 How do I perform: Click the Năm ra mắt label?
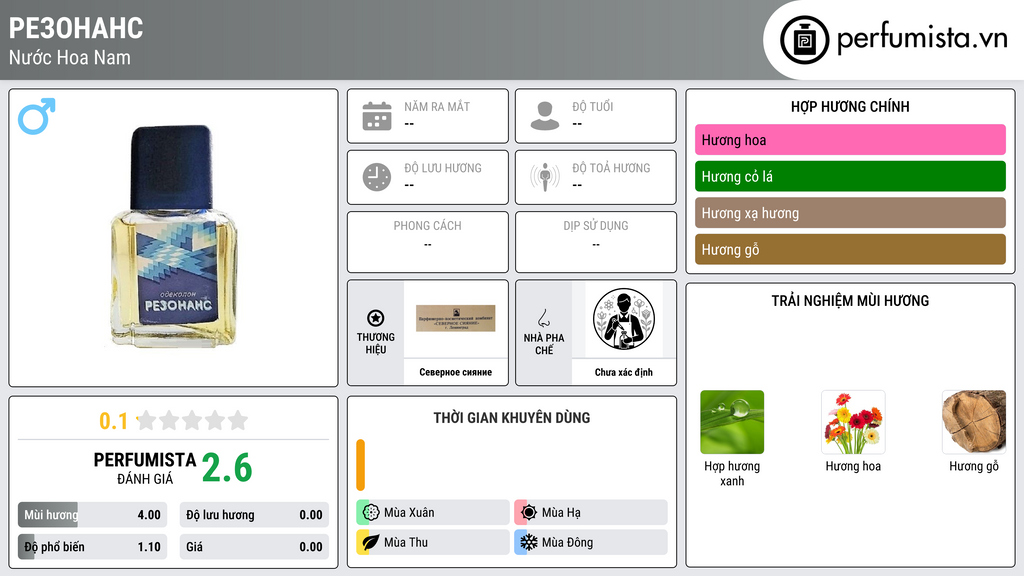tap(437, 106)
